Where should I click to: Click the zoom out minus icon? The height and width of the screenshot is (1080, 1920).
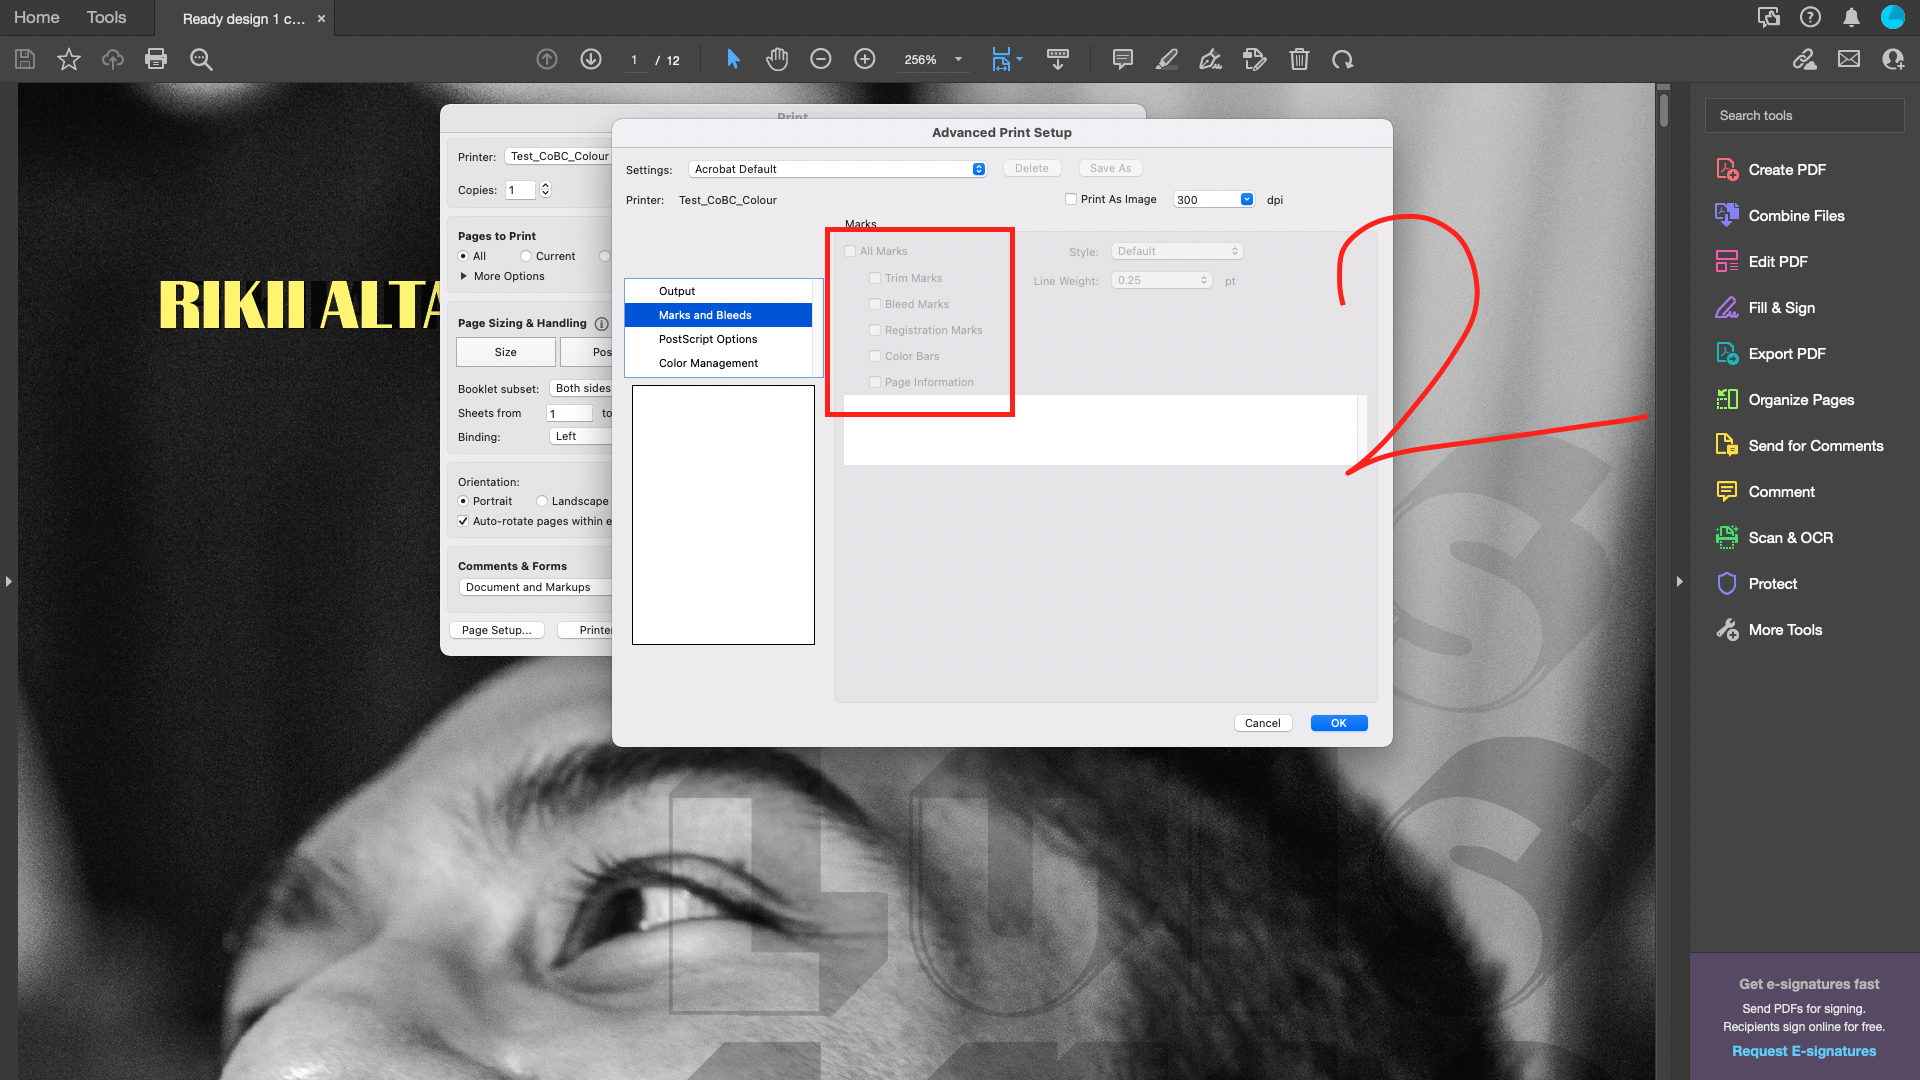click(821, 59)
